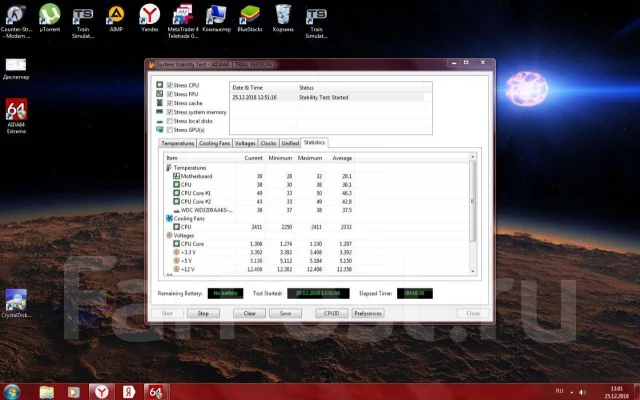Switch to the Temperatures tab
This screenshot has height=400, width=640.
[x=178, y=143]
